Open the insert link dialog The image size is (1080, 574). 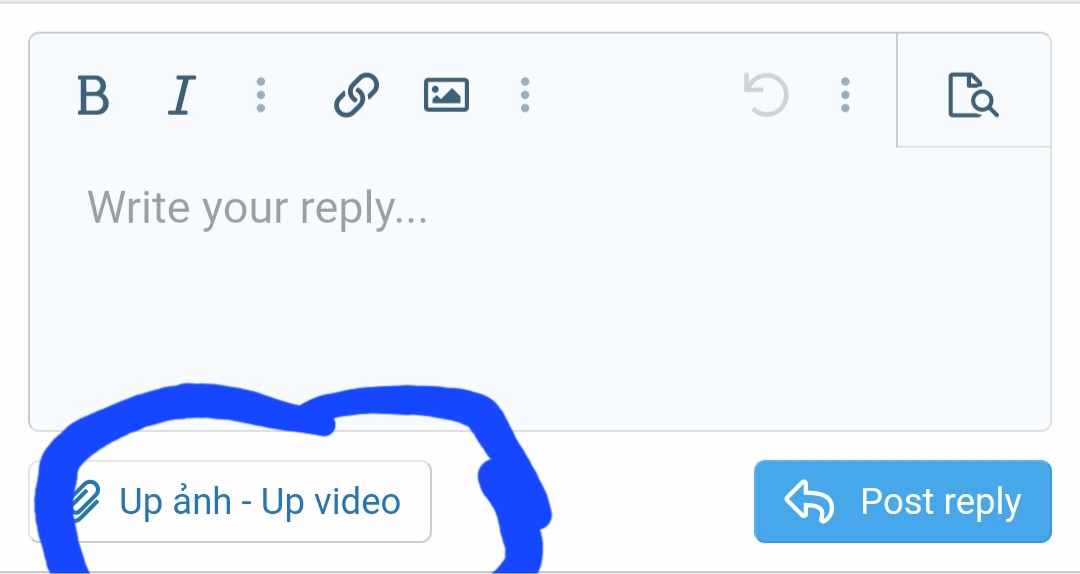pyautogui.click(x=356, y=94)
